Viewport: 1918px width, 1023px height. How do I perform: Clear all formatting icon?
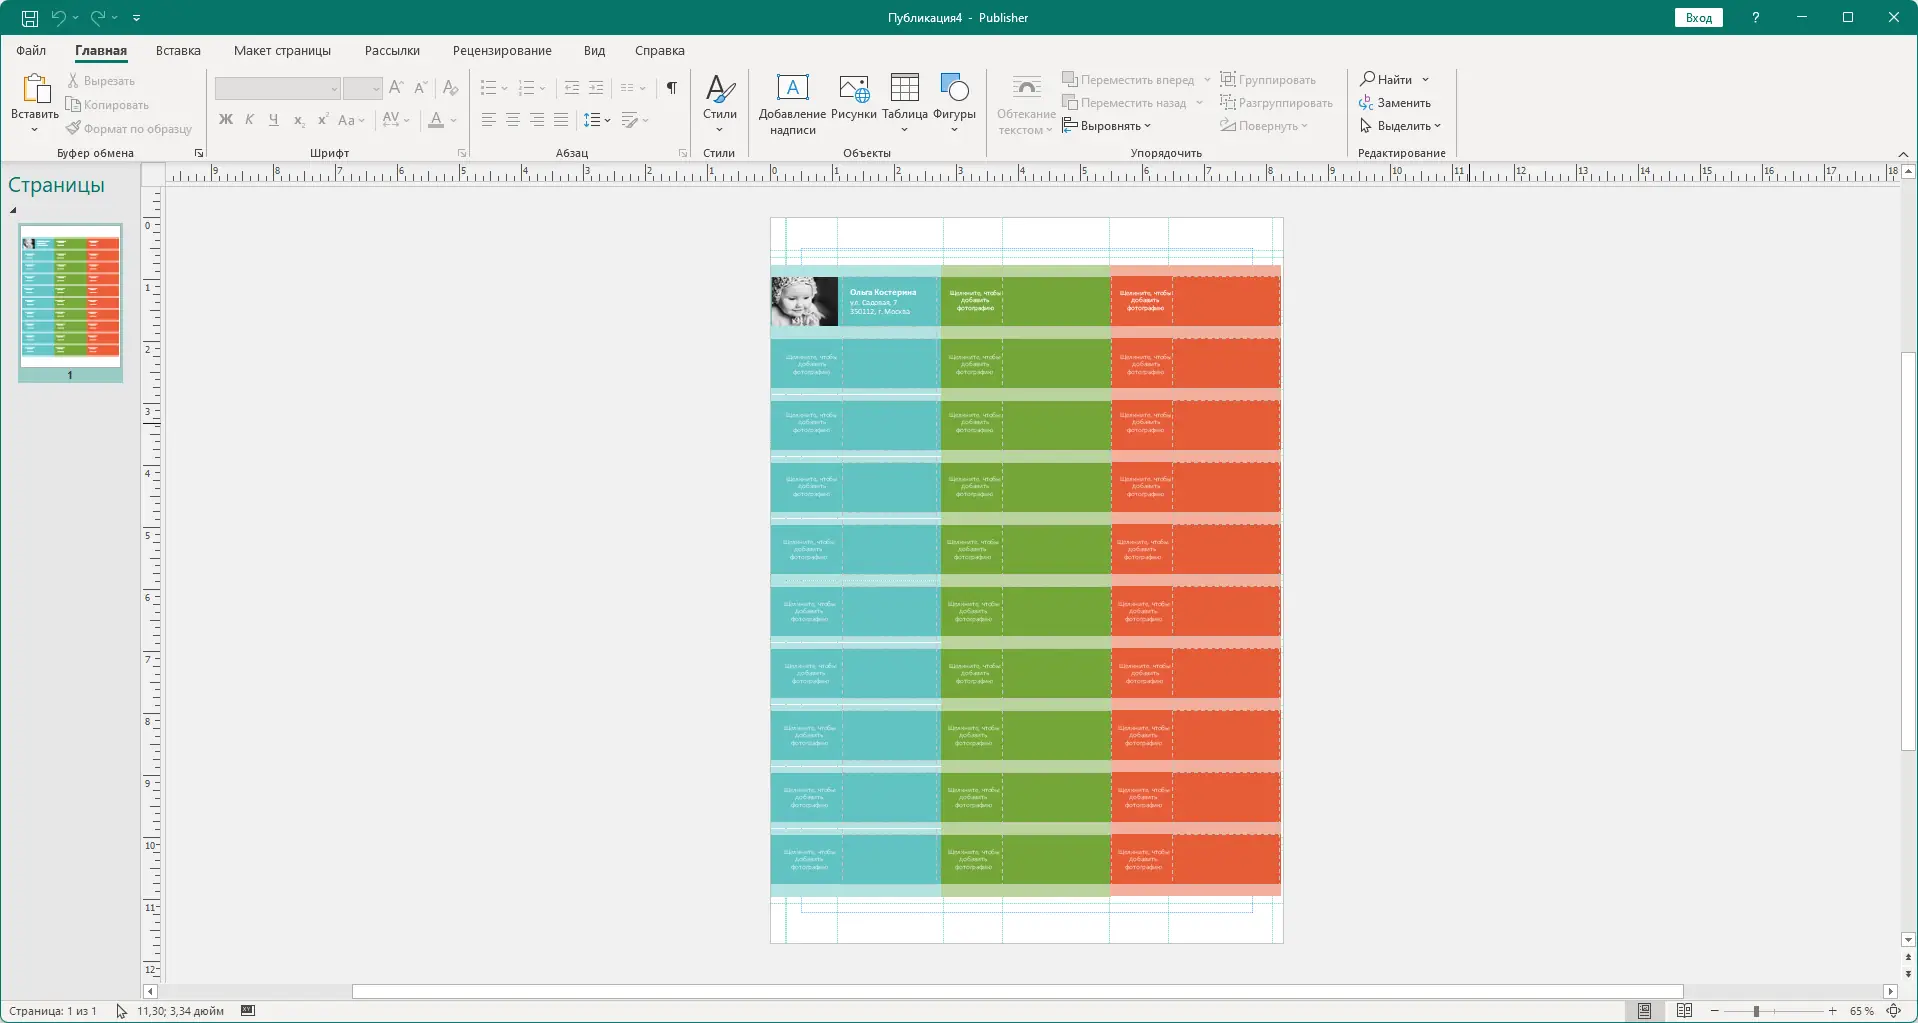click(x=451, y=88)
